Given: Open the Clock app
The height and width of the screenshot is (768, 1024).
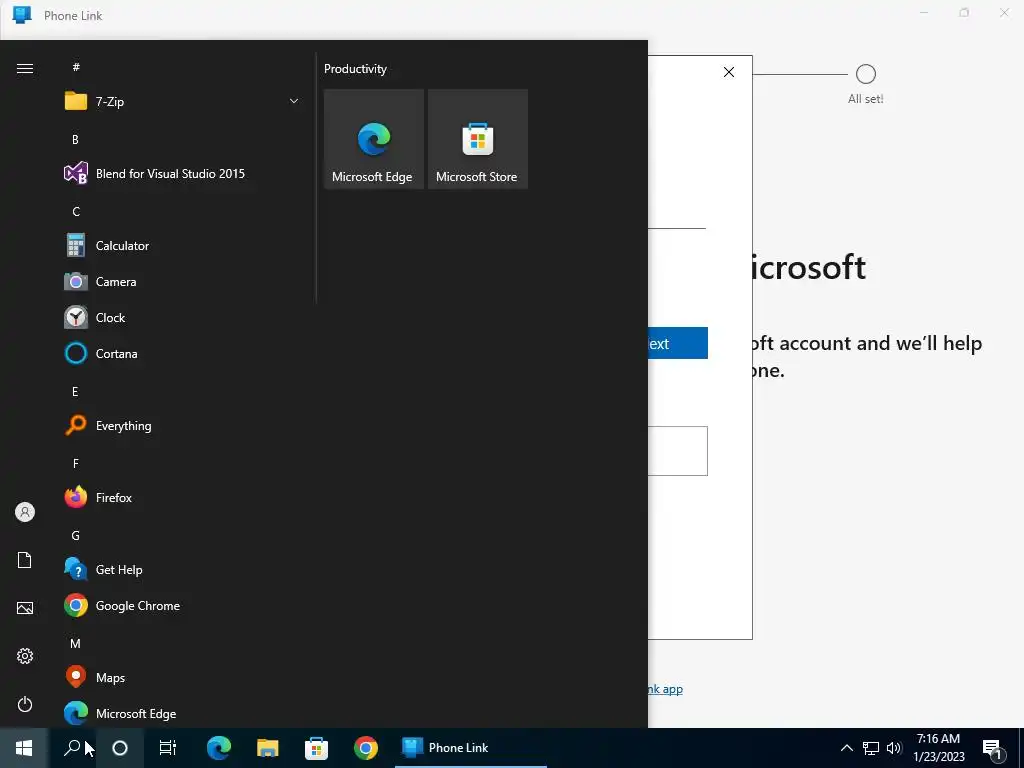Looking at the screenshot, I should point(182,317).
